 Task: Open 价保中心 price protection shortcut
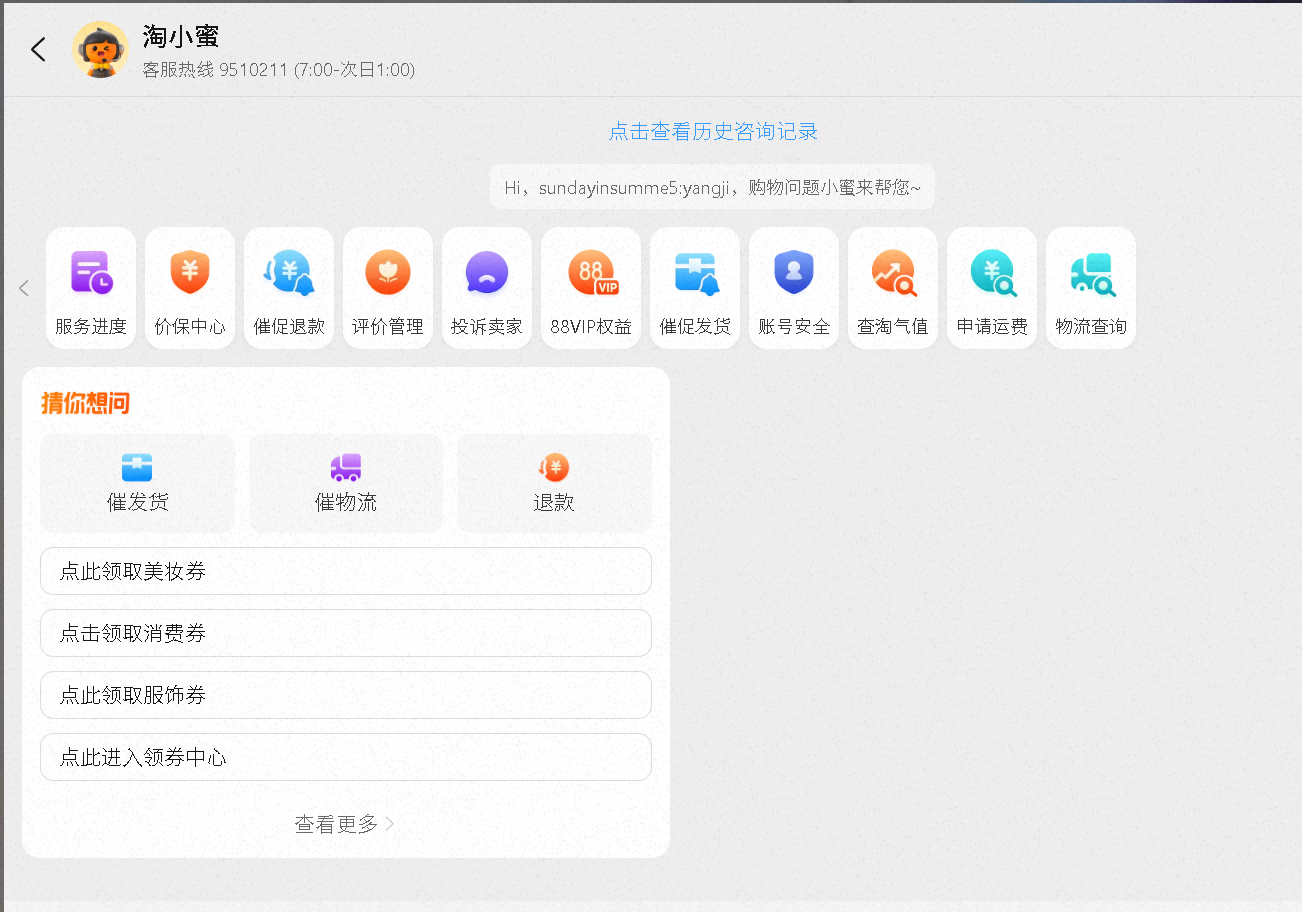point(190,288)
